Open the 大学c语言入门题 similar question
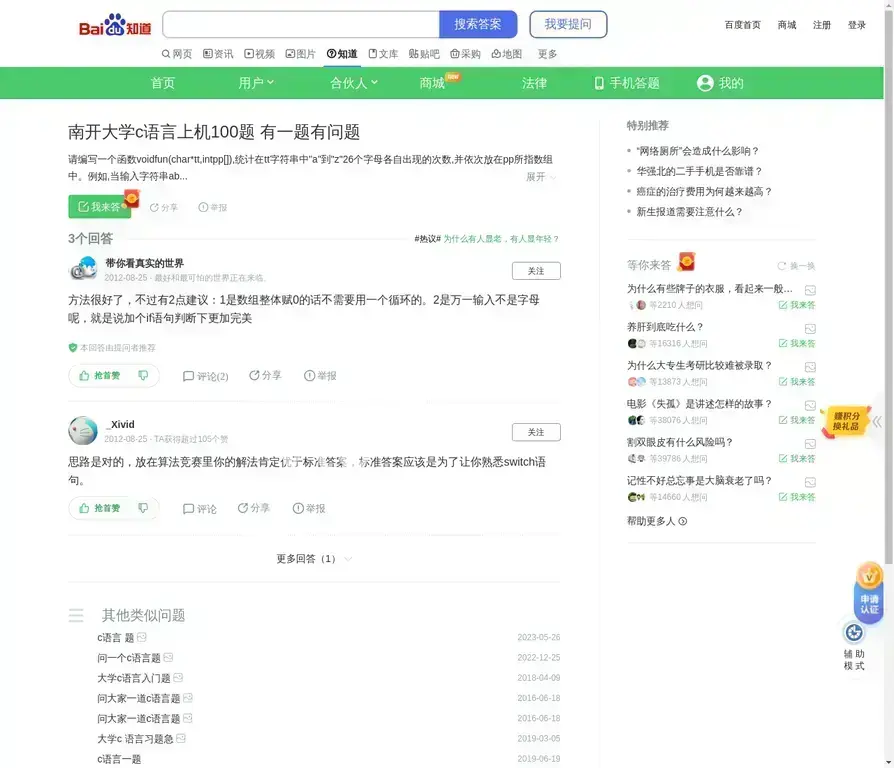Viewport: 894px width, 768px height. (x=134, y=678)
